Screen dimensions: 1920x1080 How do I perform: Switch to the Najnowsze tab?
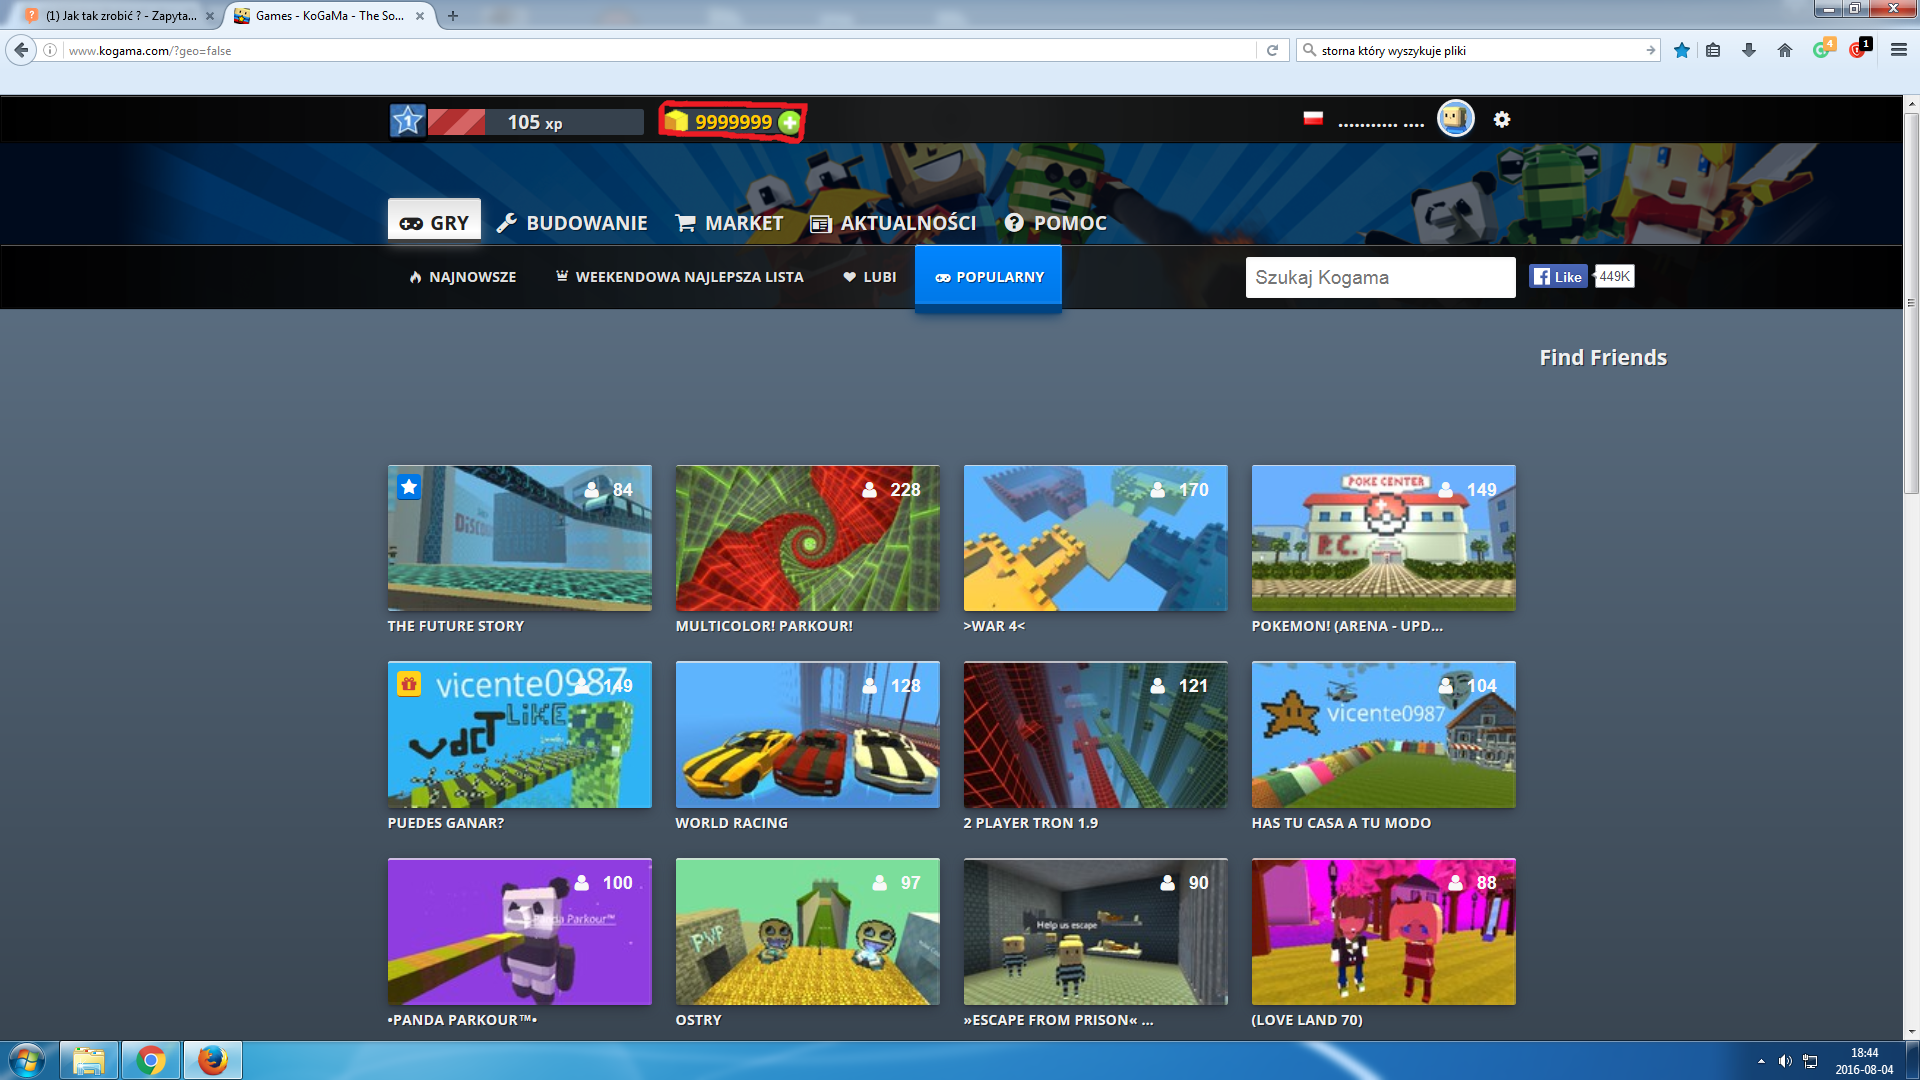462,277
